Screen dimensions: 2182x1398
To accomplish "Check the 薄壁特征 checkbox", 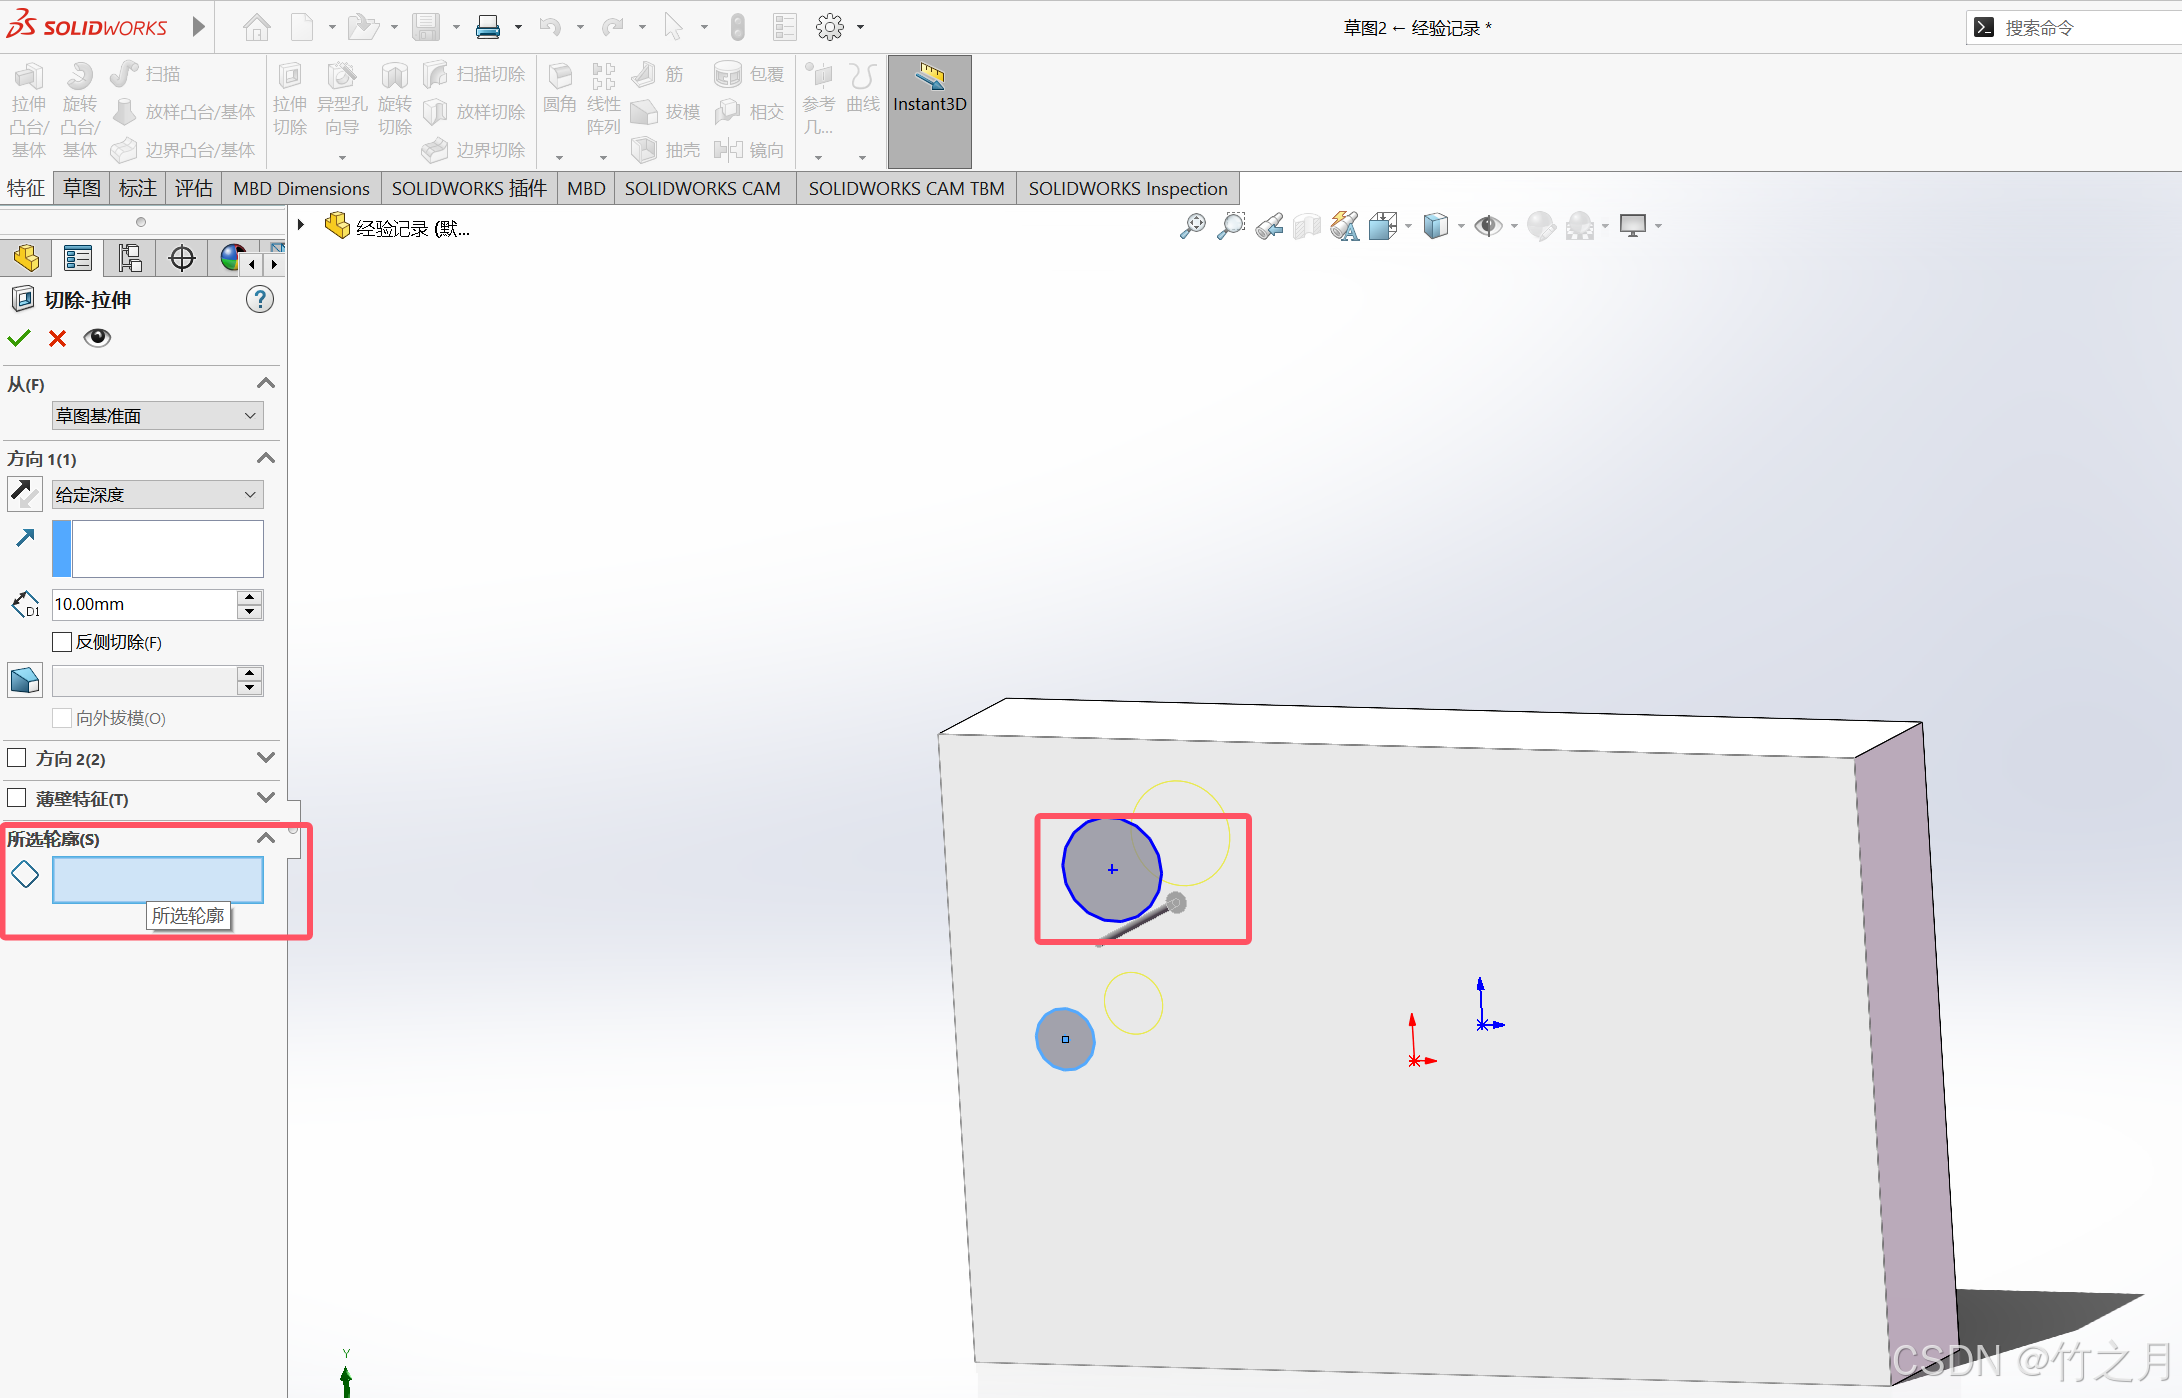I will point(17,798).
